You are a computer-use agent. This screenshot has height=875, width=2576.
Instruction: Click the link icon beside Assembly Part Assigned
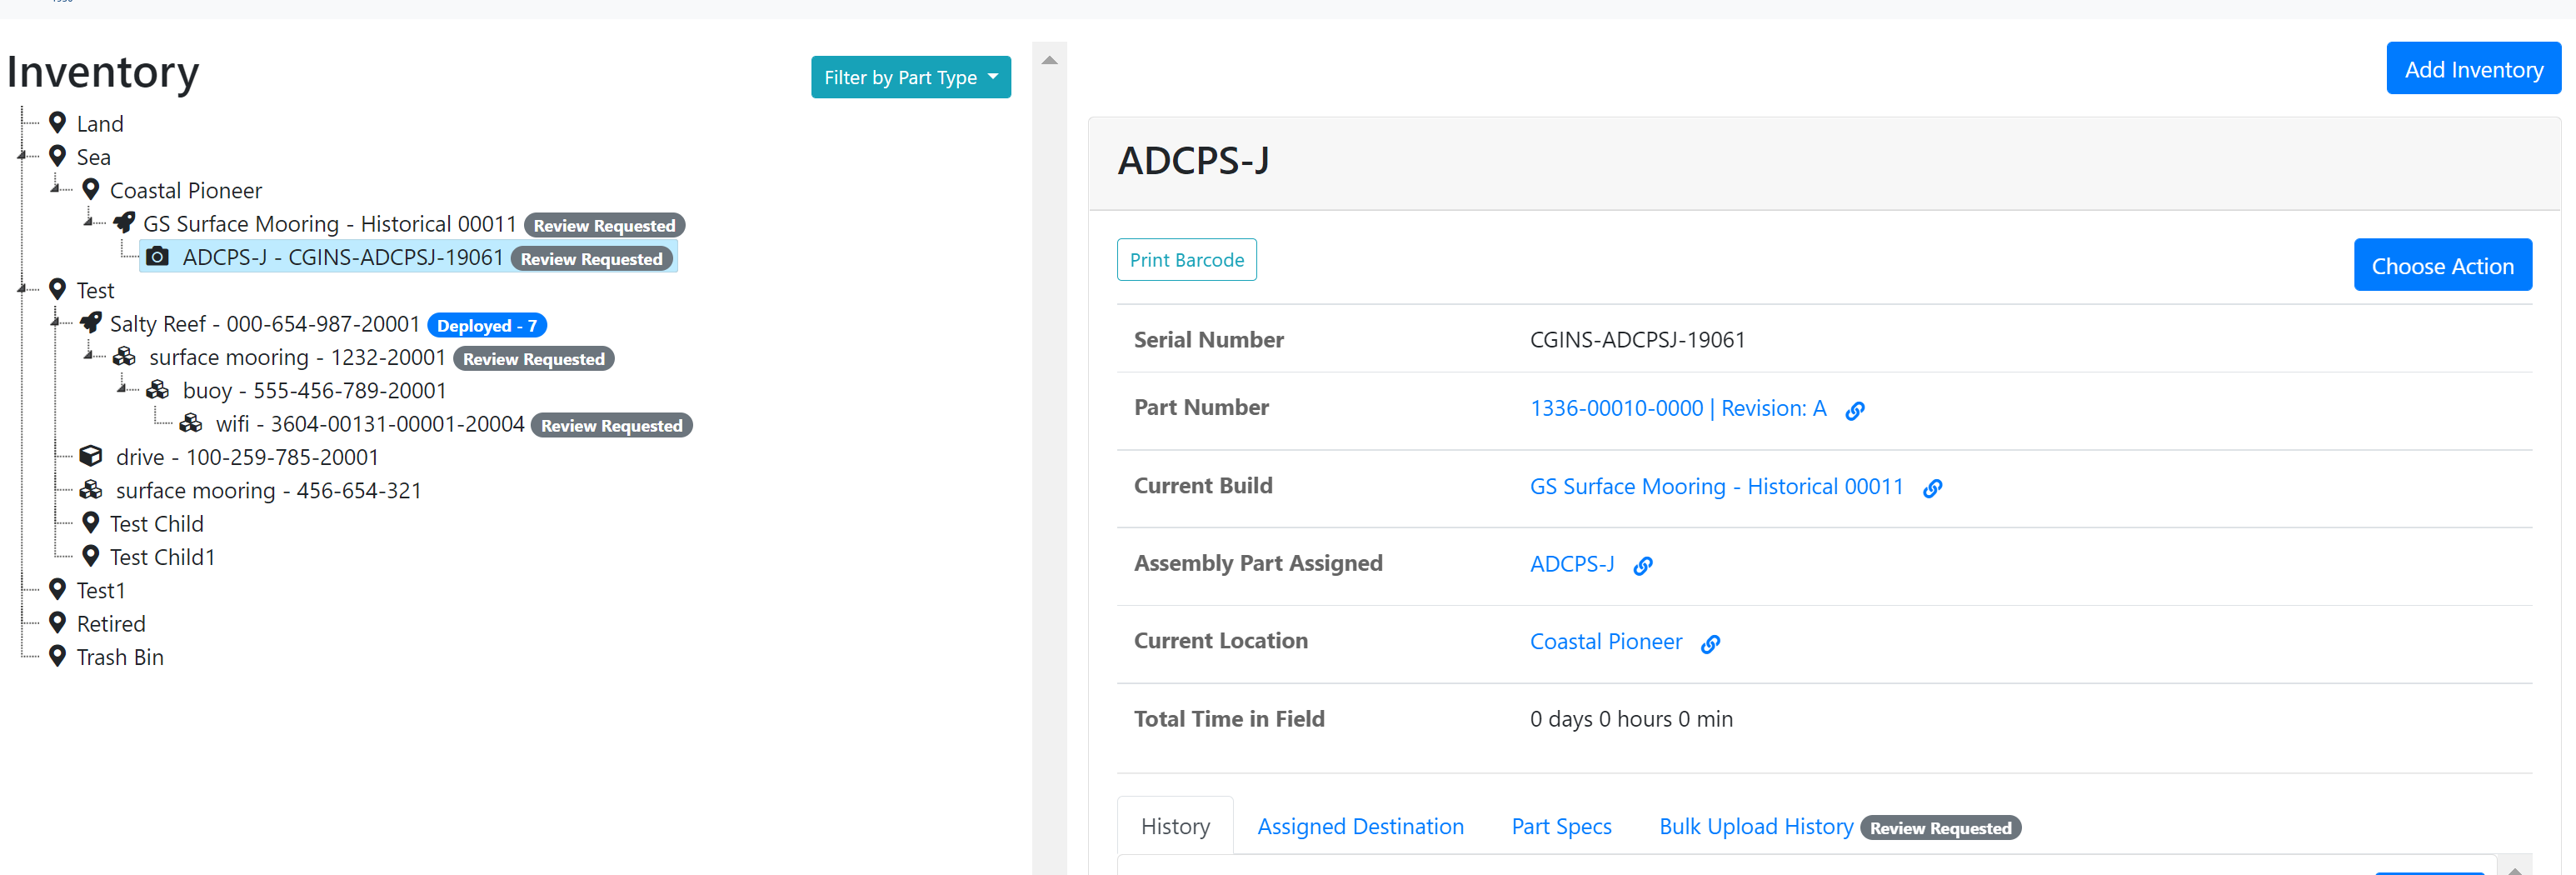click(x=1643, y=566)
